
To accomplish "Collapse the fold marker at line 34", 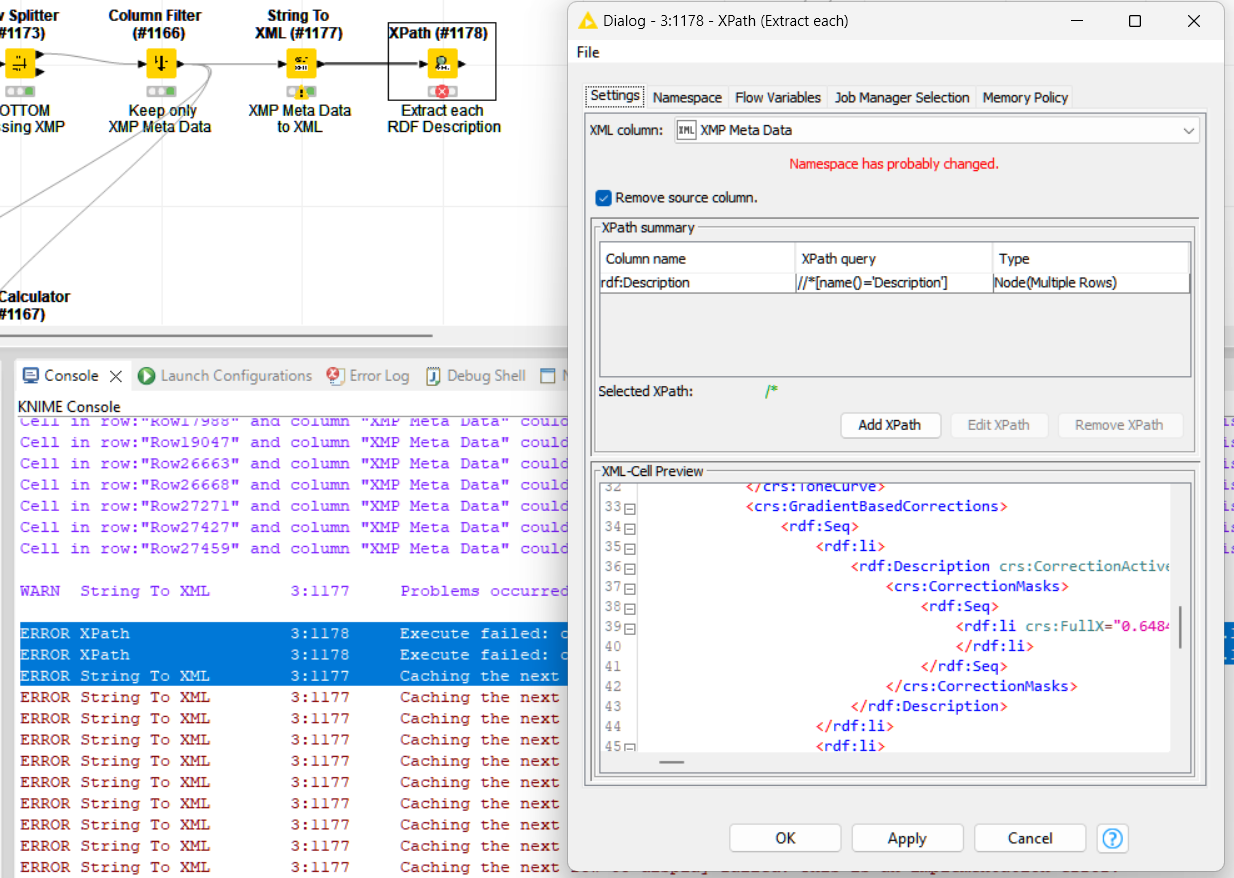I will pyautogui.click(x=631, y=527).
